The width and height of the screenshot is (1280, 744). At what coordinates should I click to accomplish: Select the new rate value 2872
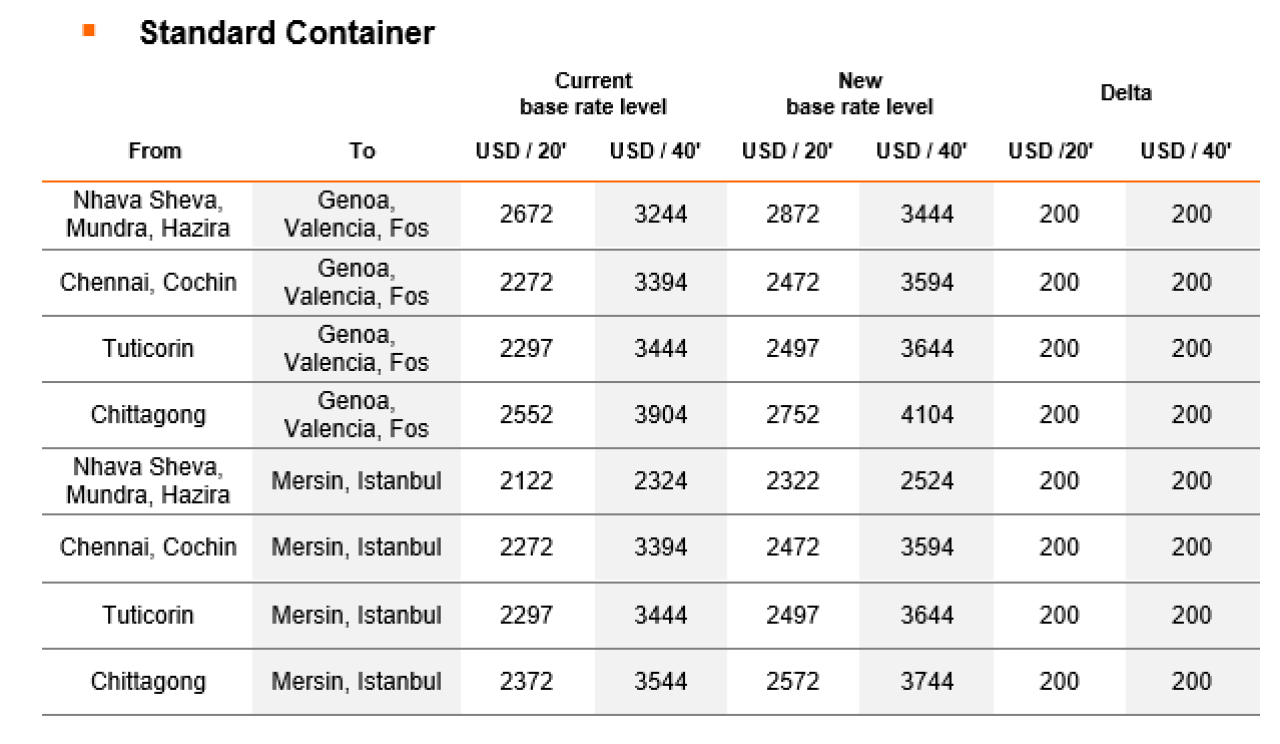pyautogui.click(x=793, y=215)
